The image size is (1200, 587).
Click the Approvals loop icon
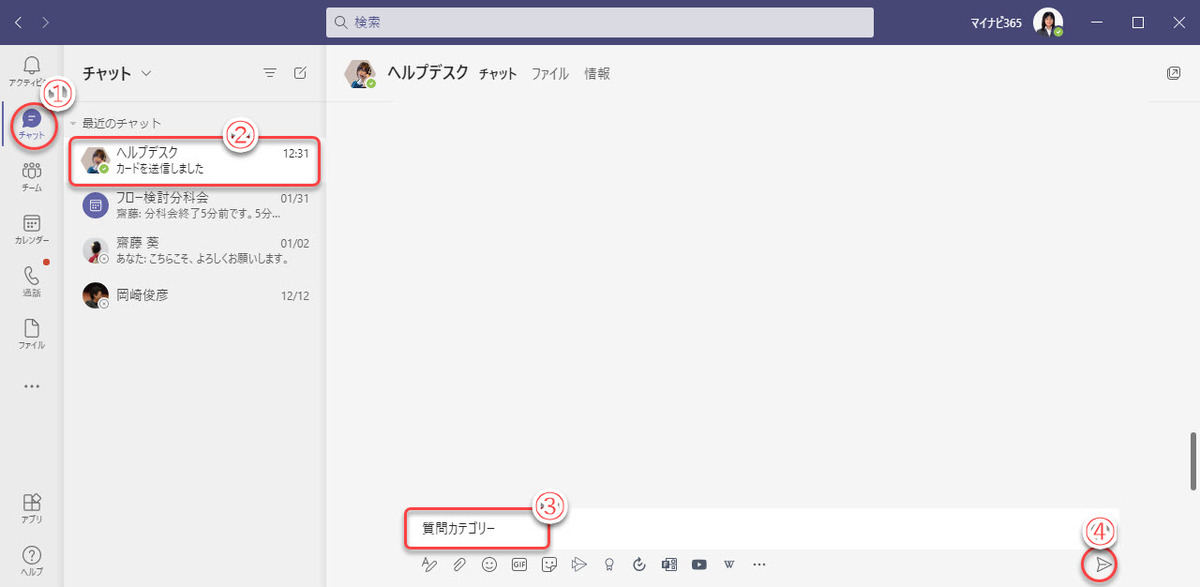639,564
